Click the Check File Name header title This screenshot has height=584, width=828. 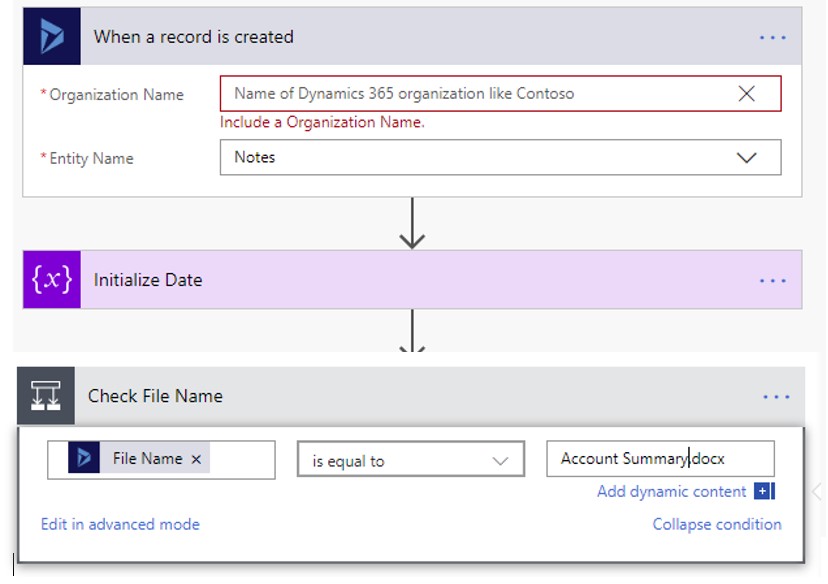click(x=155, y=396)
